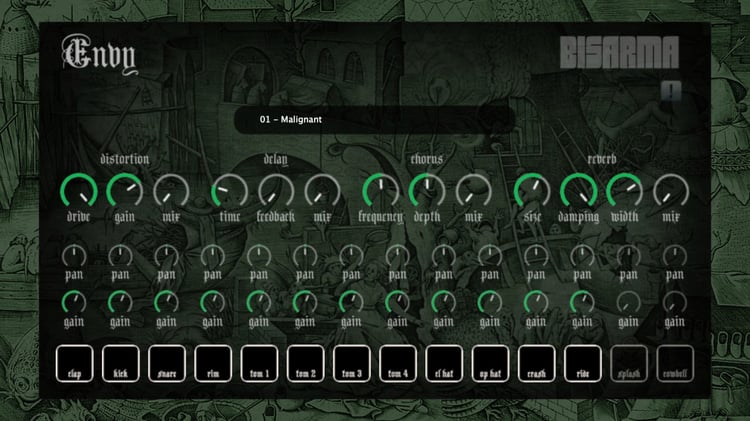
Task: Click the distortion gain knob
Action: (125, 191)
